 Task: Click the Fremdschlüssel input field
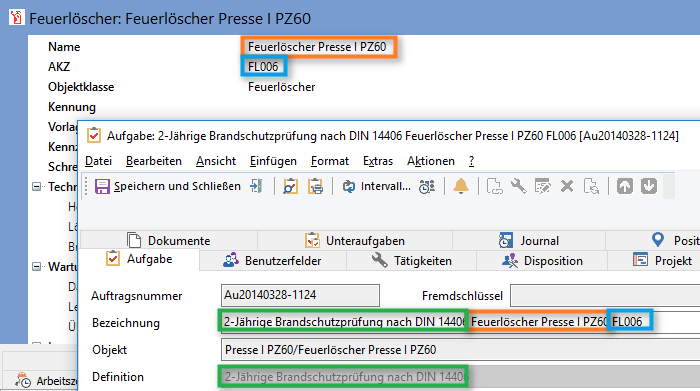(605, 295)
